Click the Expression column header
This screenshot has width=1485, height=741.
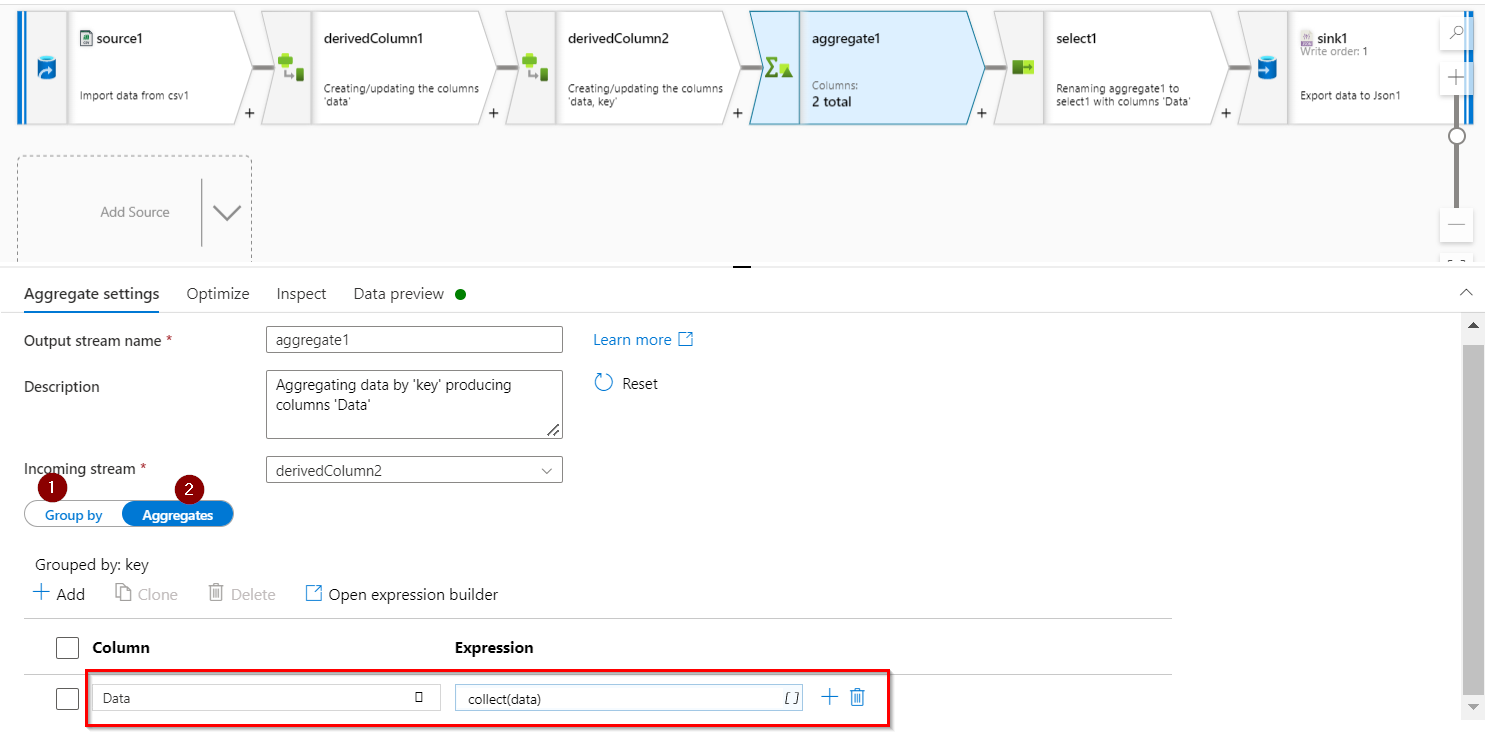tap(494, 647)
